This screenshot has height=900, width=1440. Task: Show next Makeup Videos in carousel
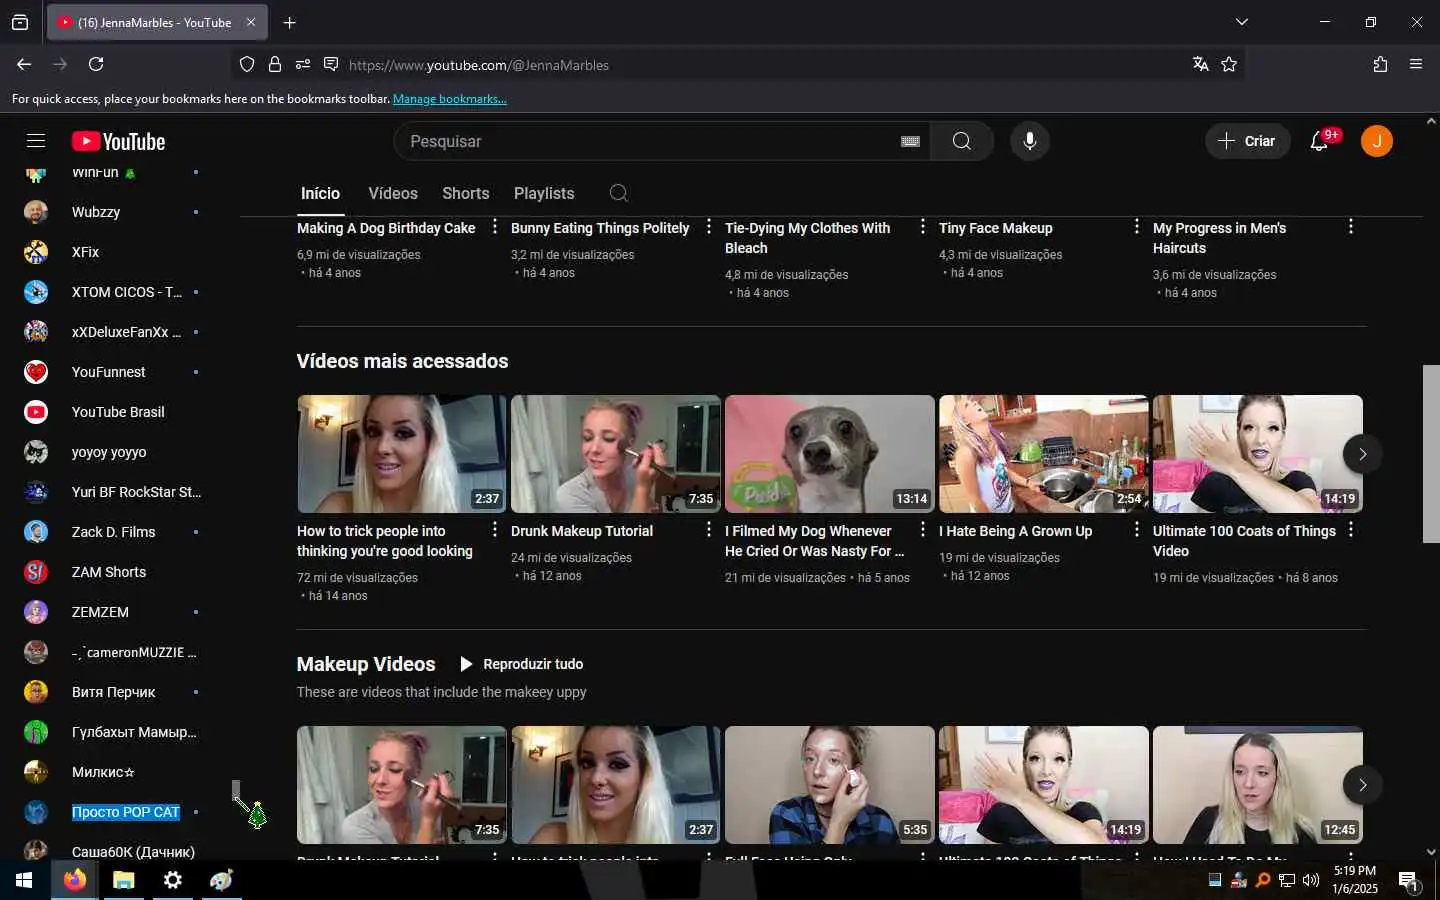(1362, 785)
